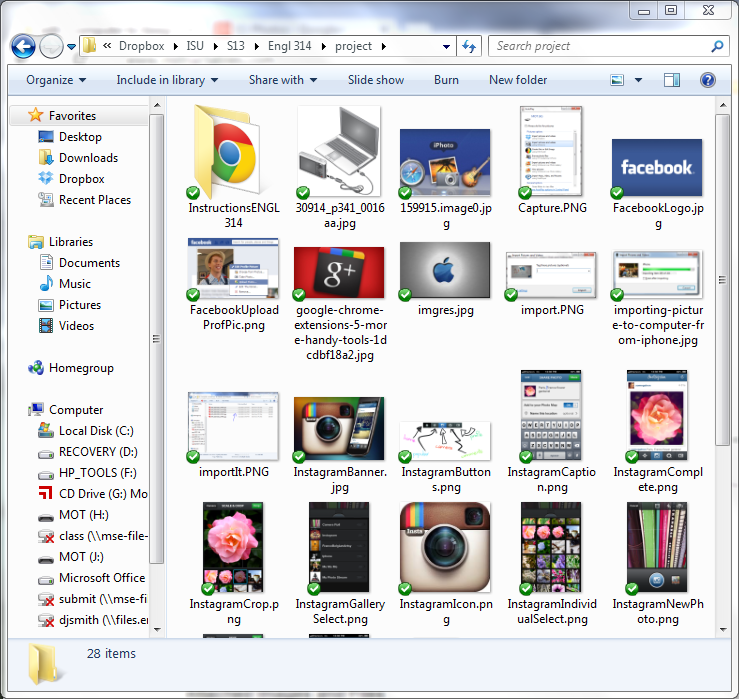The width and height of the screenshot is (739, 699).
Task: Start the Slide show
Action: 376,80
